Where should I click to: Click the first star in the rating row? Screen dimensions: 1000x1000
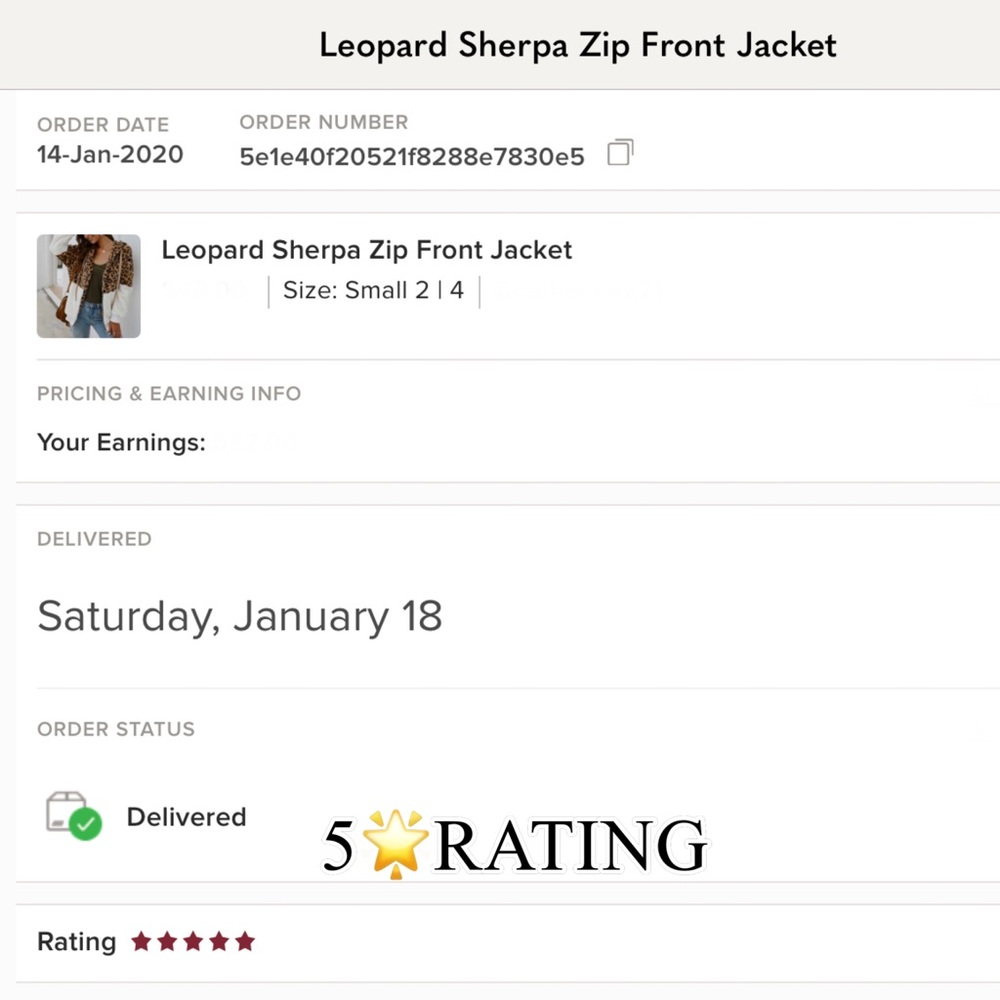coord(143,940)
